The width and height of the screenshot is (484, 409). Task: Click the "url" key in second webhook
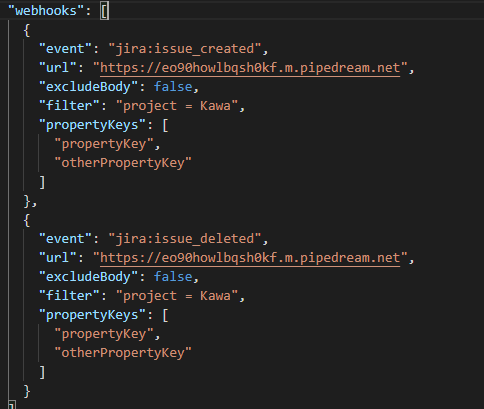(58, 258)
